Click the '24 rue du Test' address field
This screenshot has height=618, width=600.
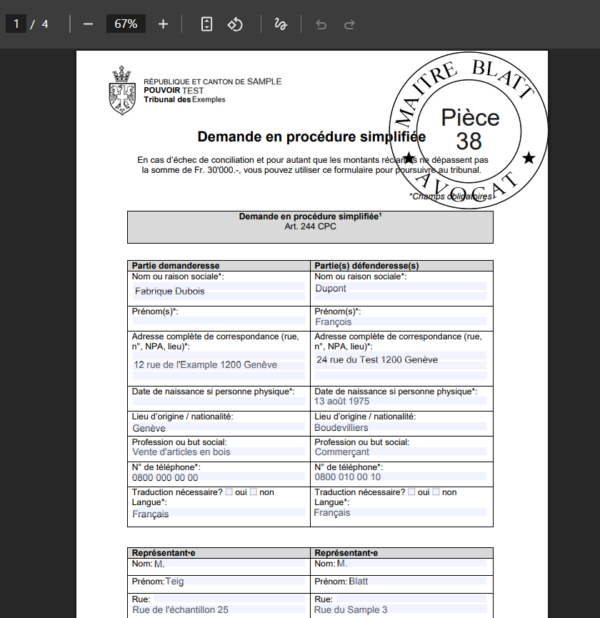401,365
